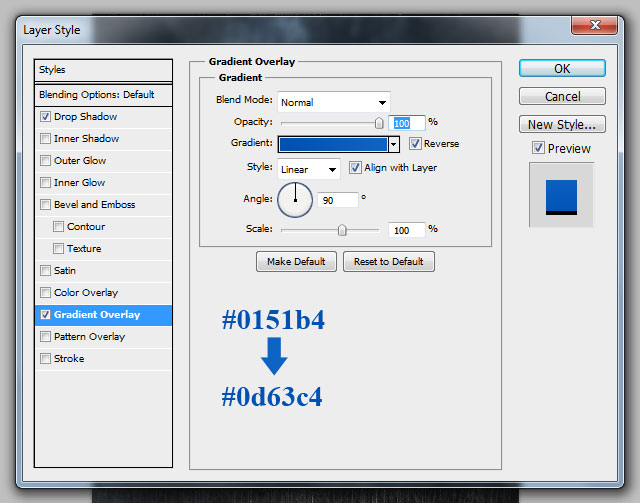Viewport: 640px width, 503px height.
Task: Toggle the Preview checkbox
Action: point(538,148)
